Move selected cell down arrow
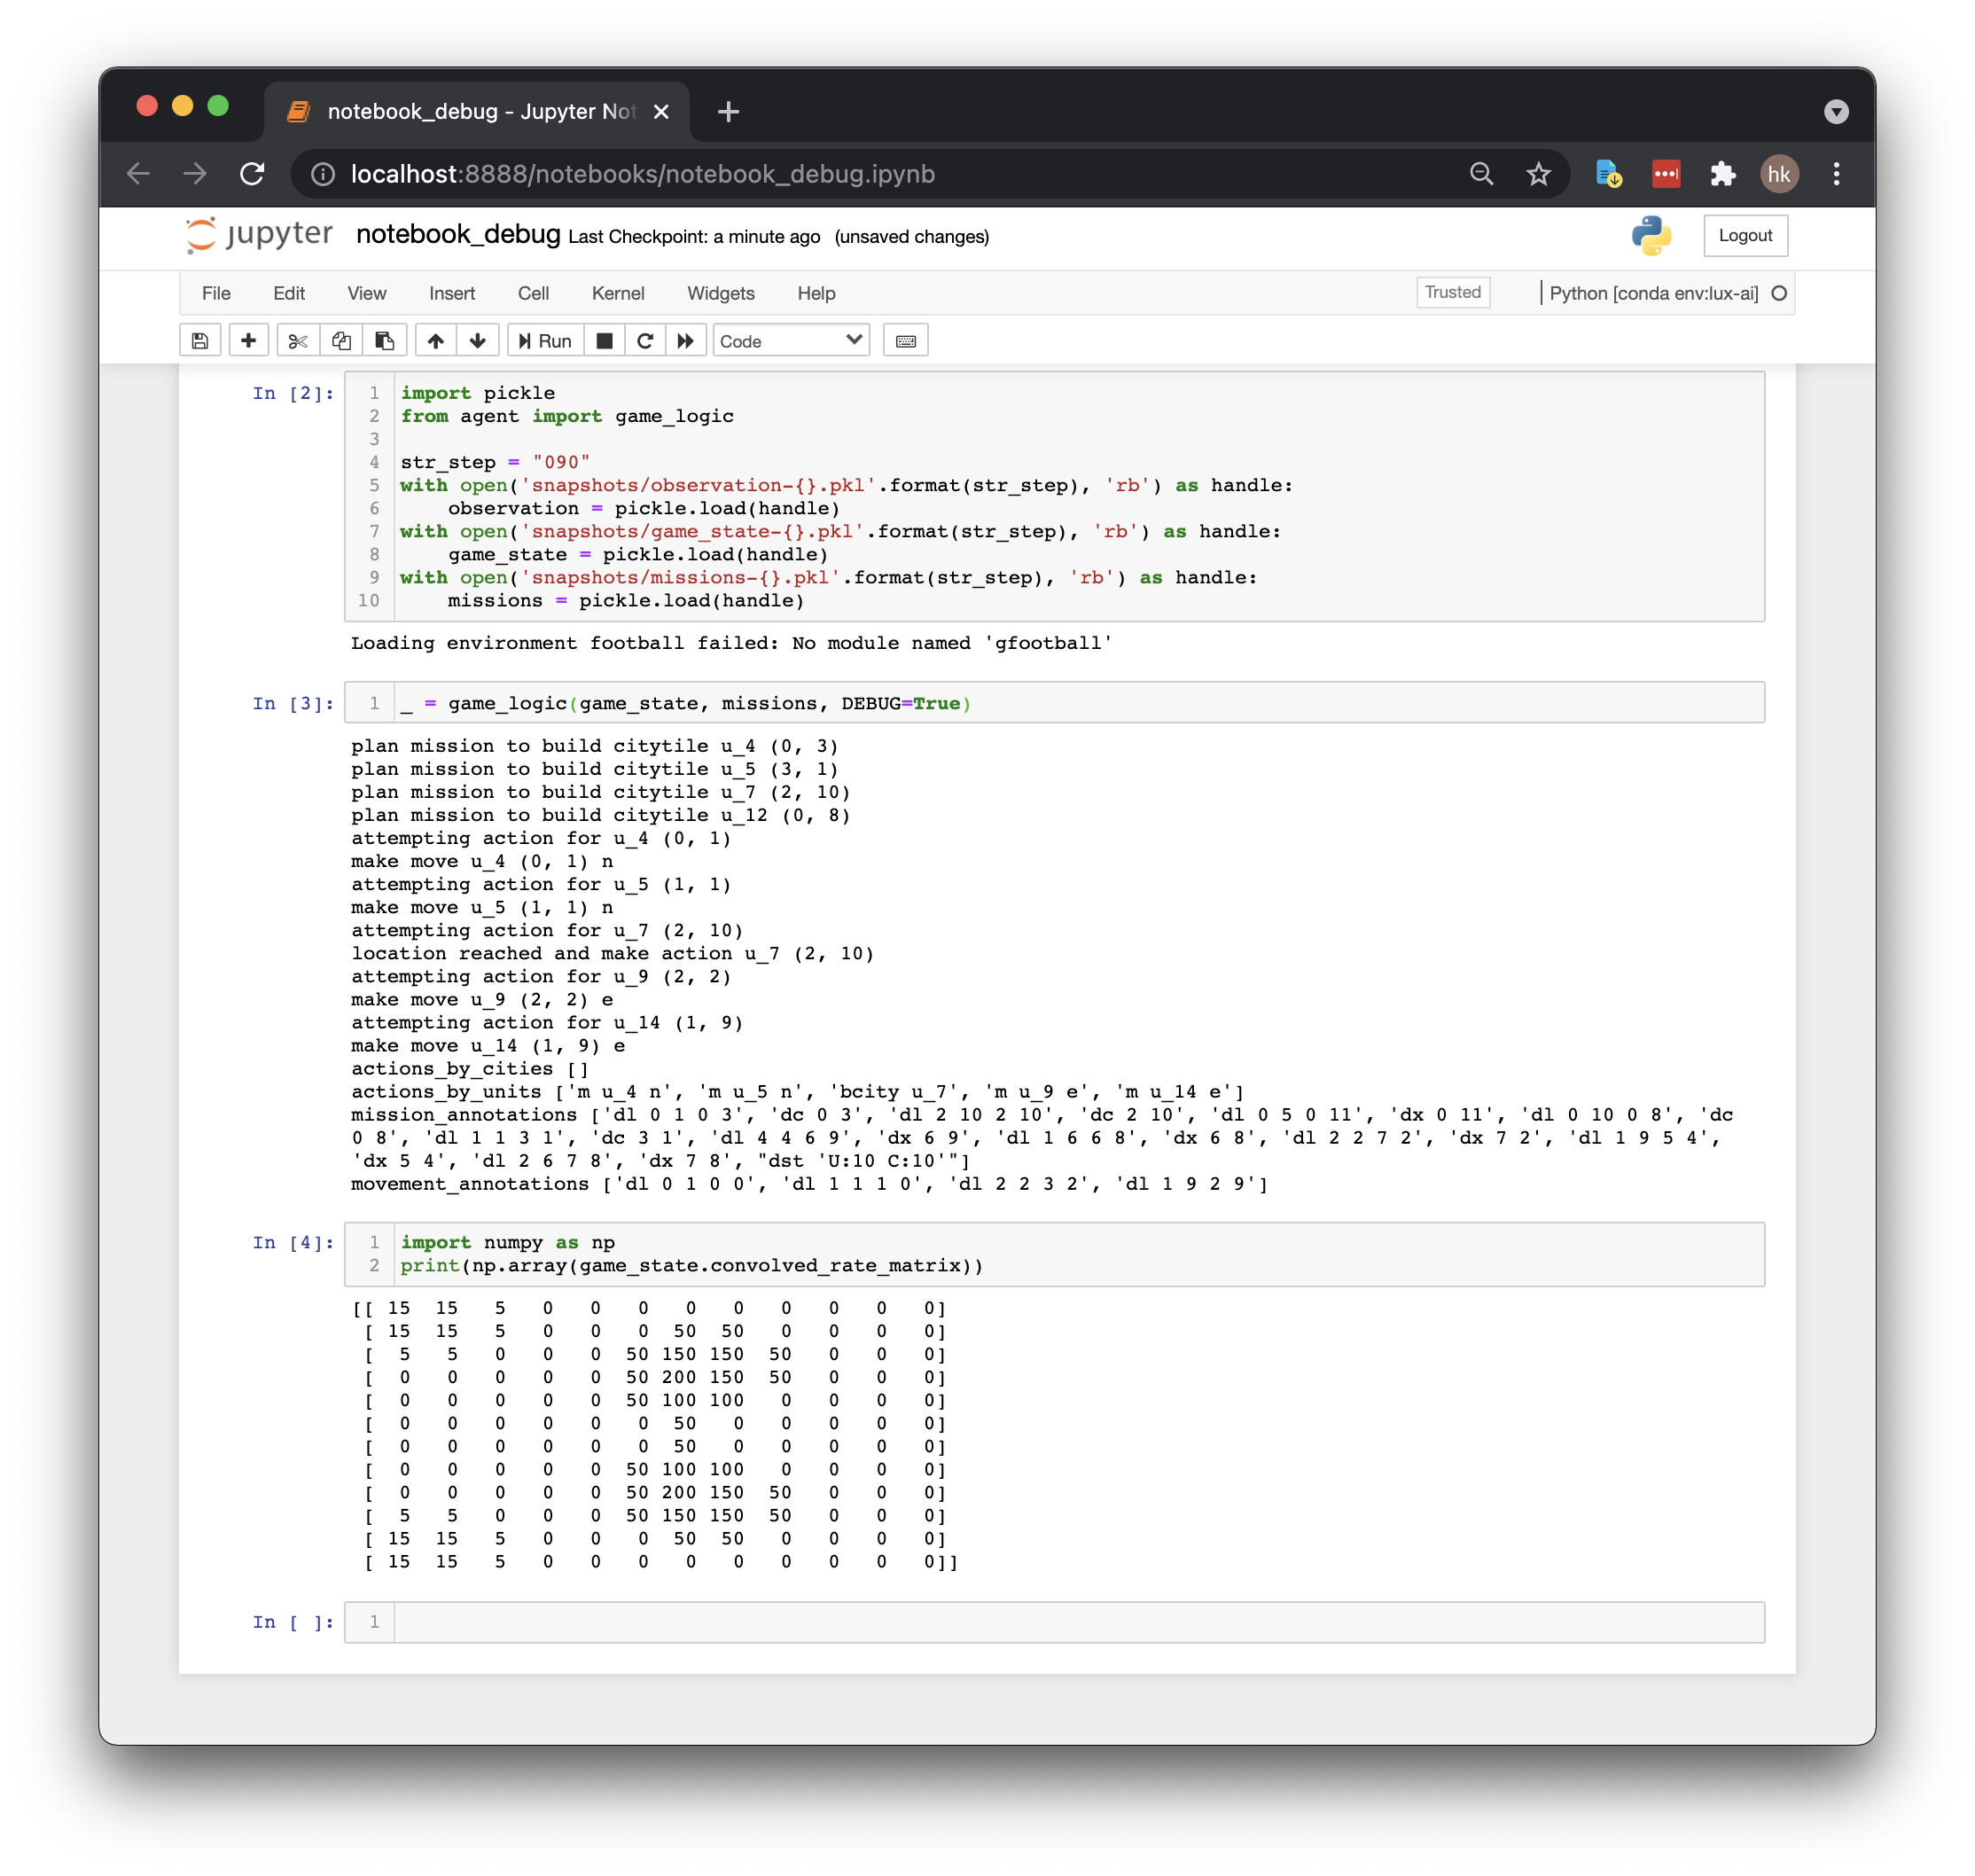Image resolution: width=1975 pixels, height=1876 pixels. pos(478,341)
